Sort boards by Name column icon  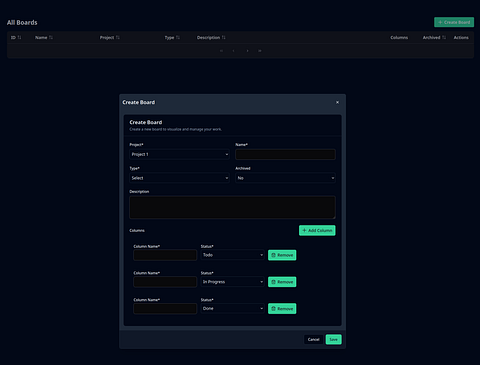[x=51, y=37]
